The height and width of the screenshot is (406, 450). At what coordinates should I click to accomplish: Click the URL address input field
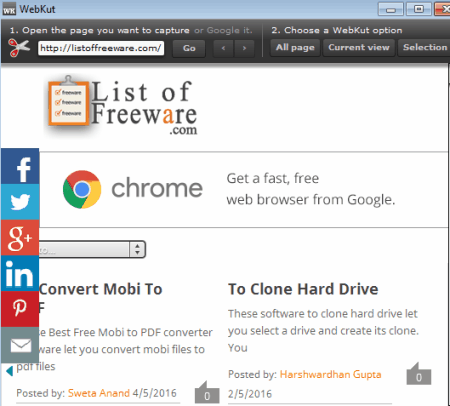click(x=101, y=48)
